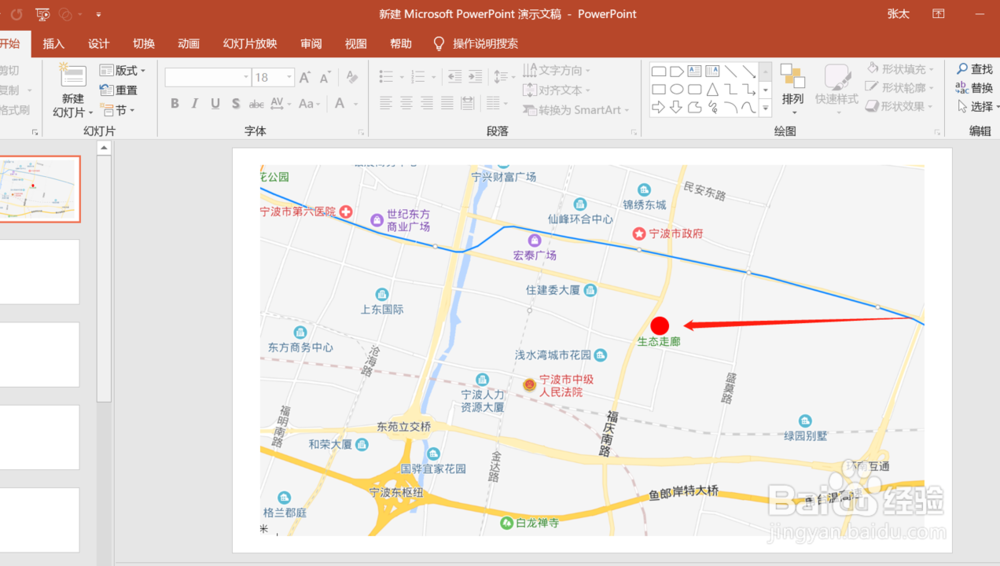Center align text
Image resolution: width=1000 pixels, height=566 pixels.
coord(406,103)
